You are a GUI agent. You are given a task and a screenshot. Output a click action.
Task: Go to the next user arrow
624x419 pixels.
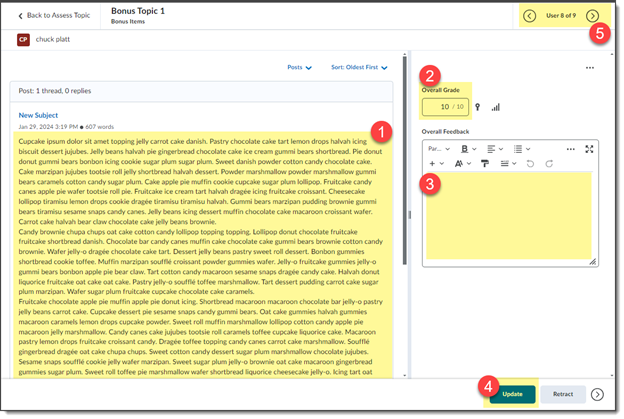(593, 16)
